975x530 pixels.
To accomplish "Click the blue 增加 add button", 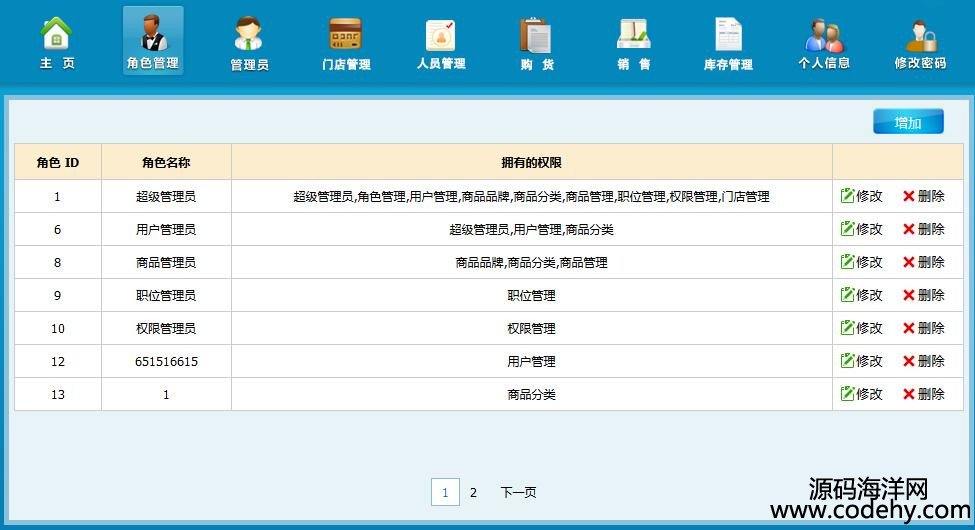I will [x=908, y=122].
